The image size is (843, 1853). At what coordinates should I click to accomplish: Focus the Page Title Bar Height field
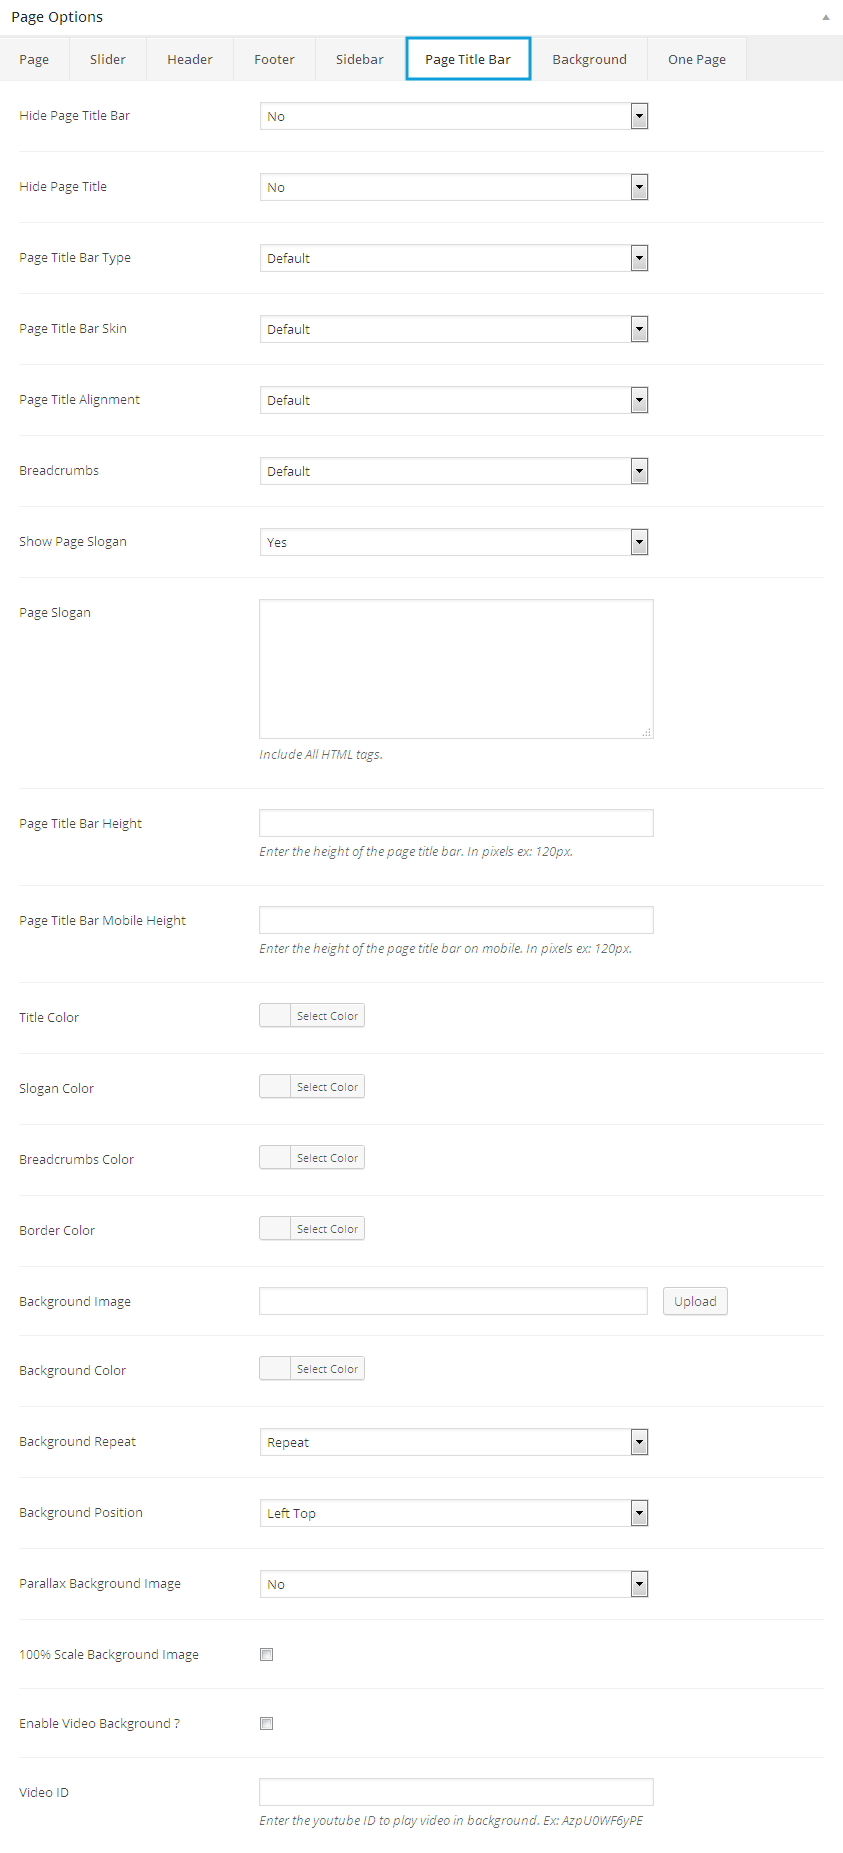[x=456, y=823]
